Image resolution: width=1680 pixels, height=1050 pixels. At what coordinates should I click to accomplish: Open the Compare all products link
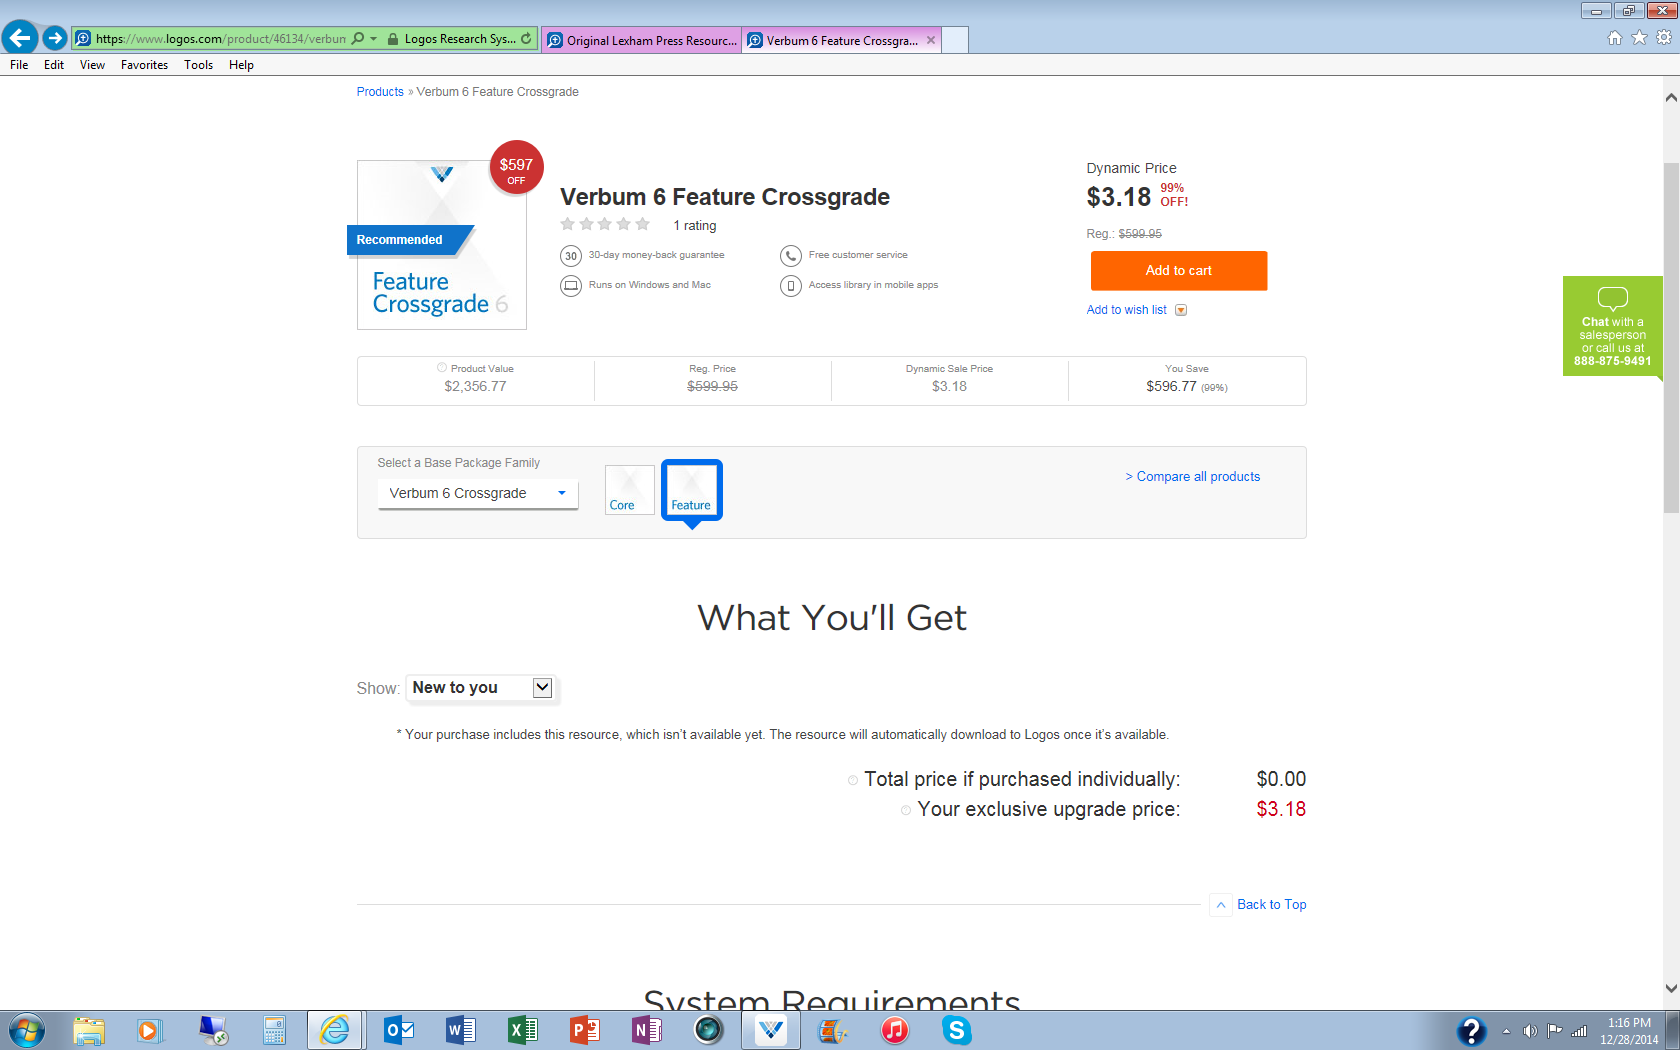1193,477
